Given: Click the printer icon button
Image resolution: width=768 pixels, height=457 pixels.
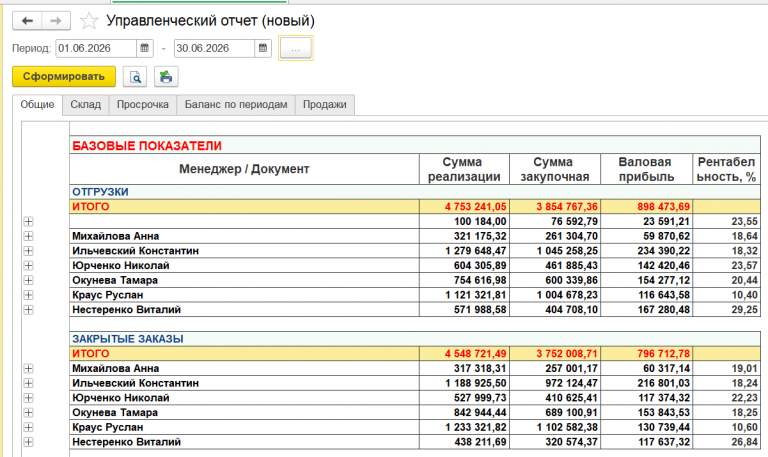Looking at the screenshot, I should (x=166, y=77).
